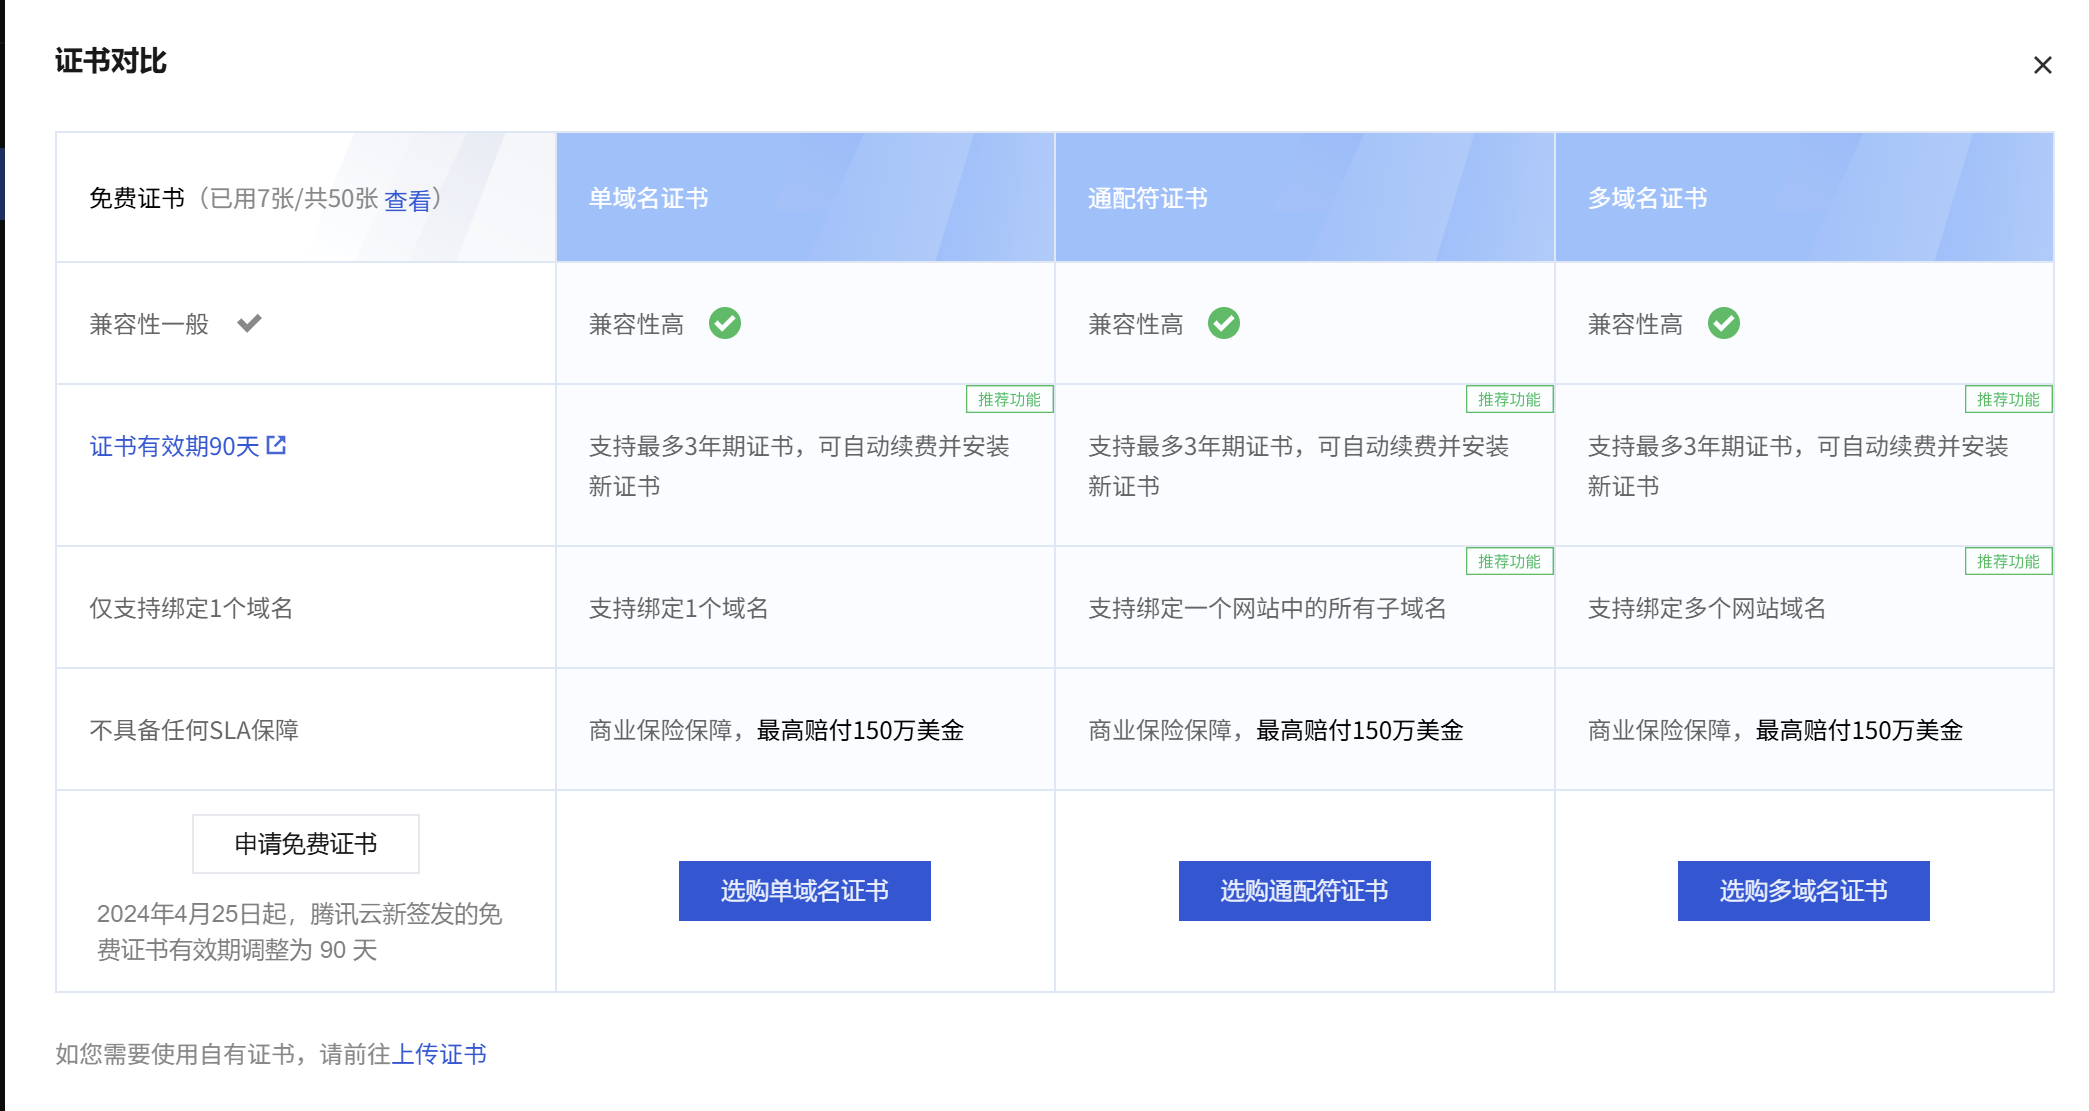This screenshot has height=1111, width=2089.
Task: Click the 选购通配符证书 button
Action: (x=1304, y=890)
